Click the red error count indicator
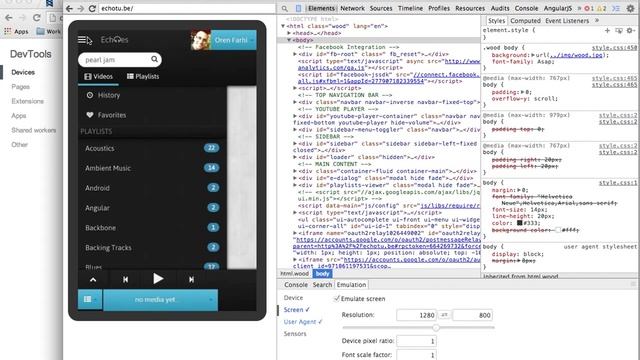This screenshot has width=640, height=360. [x=589, y=8]
